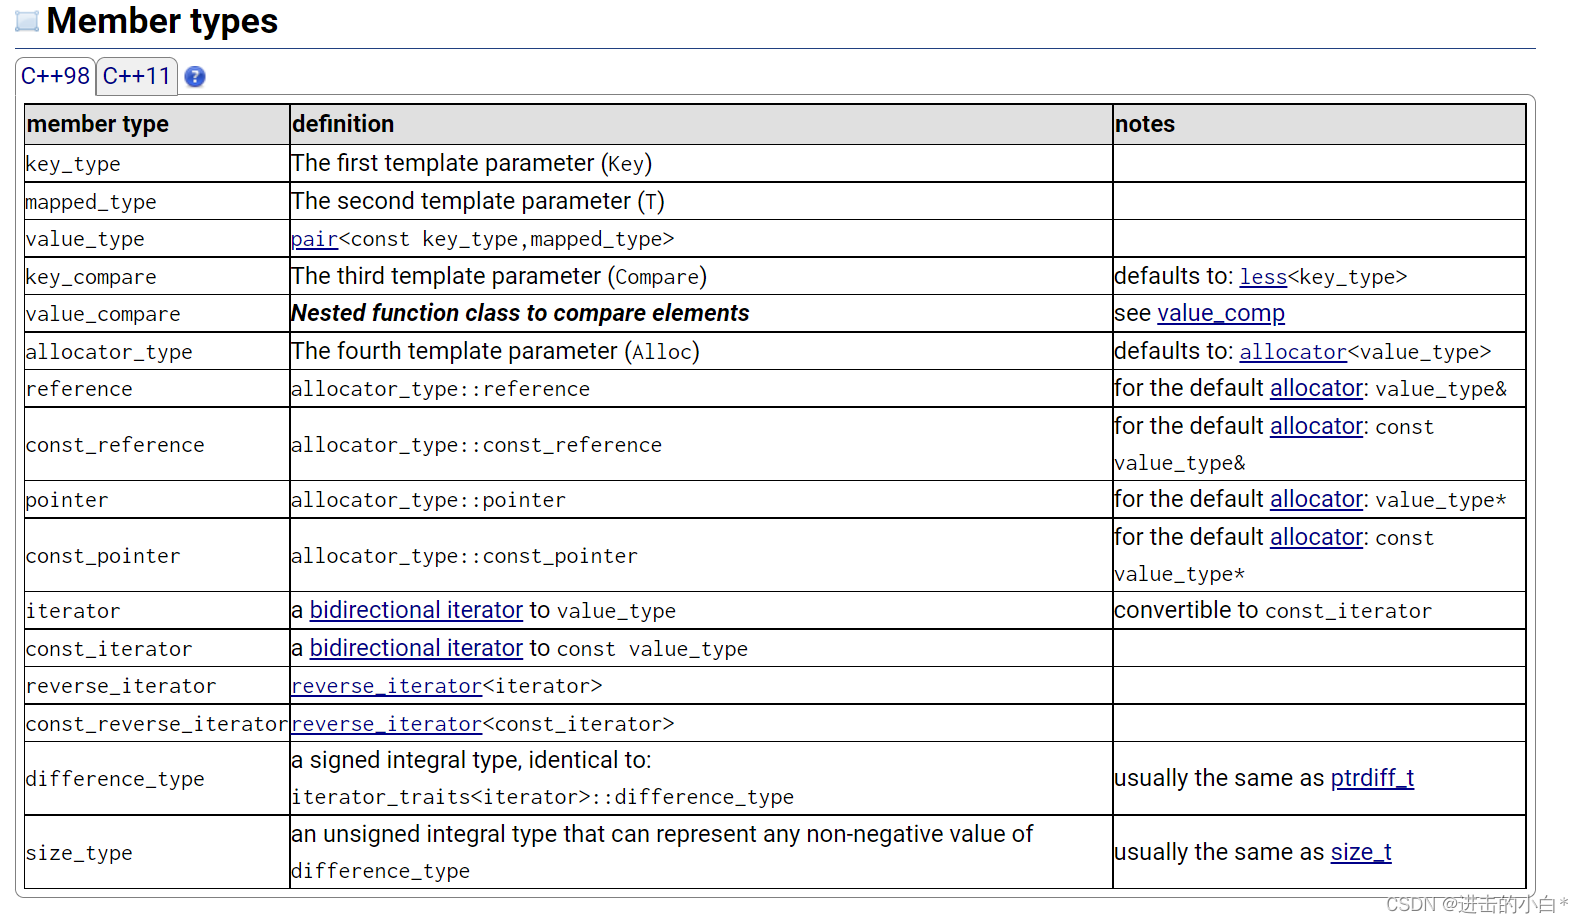Open reverse_iterator link in const_reverse_iterator row
This screenshot has width=1583, height=923.
[x=386, y=724]
